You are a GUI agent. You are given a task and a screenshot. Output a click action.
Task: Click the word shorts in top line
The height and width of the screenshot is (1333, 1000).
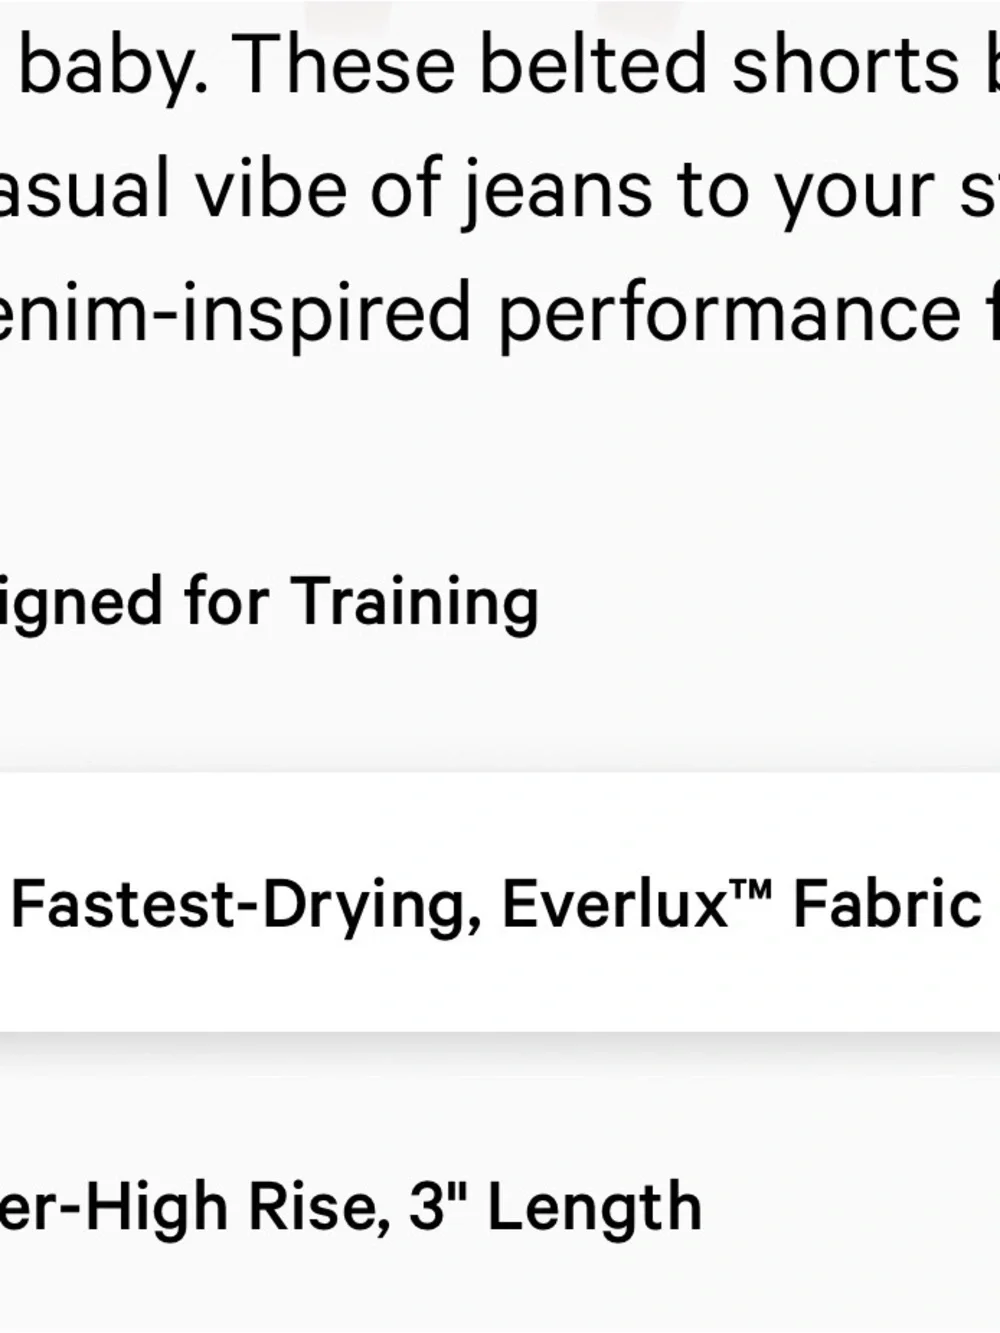845,65
